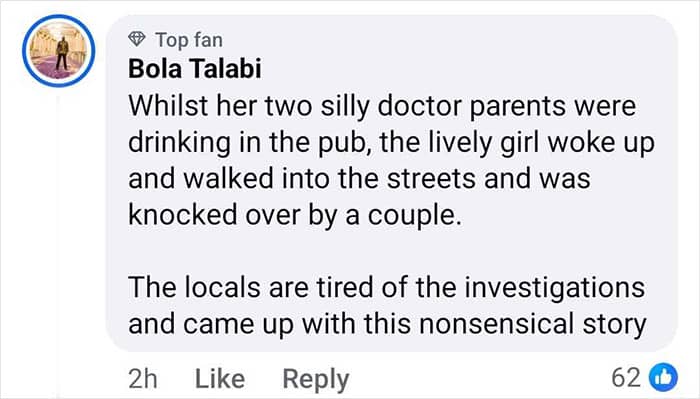Open the Bola Talabi profile name link
This screenshot has height=399, width=700.
[x=195, y=69]
